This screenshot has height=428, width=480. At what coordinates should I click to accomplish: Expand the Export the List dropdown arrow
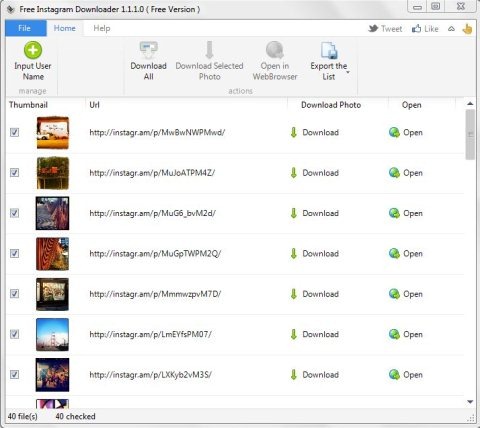[x=348, y=72]
